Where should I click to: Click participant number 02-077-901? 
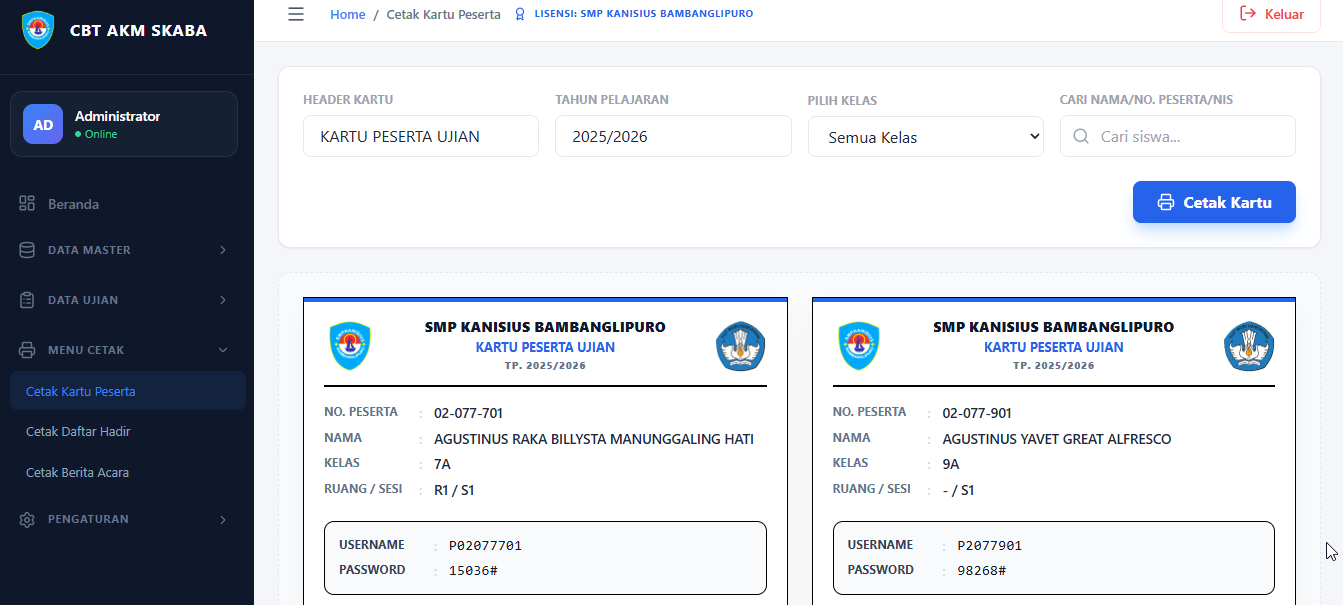click(x=977, y=413)
